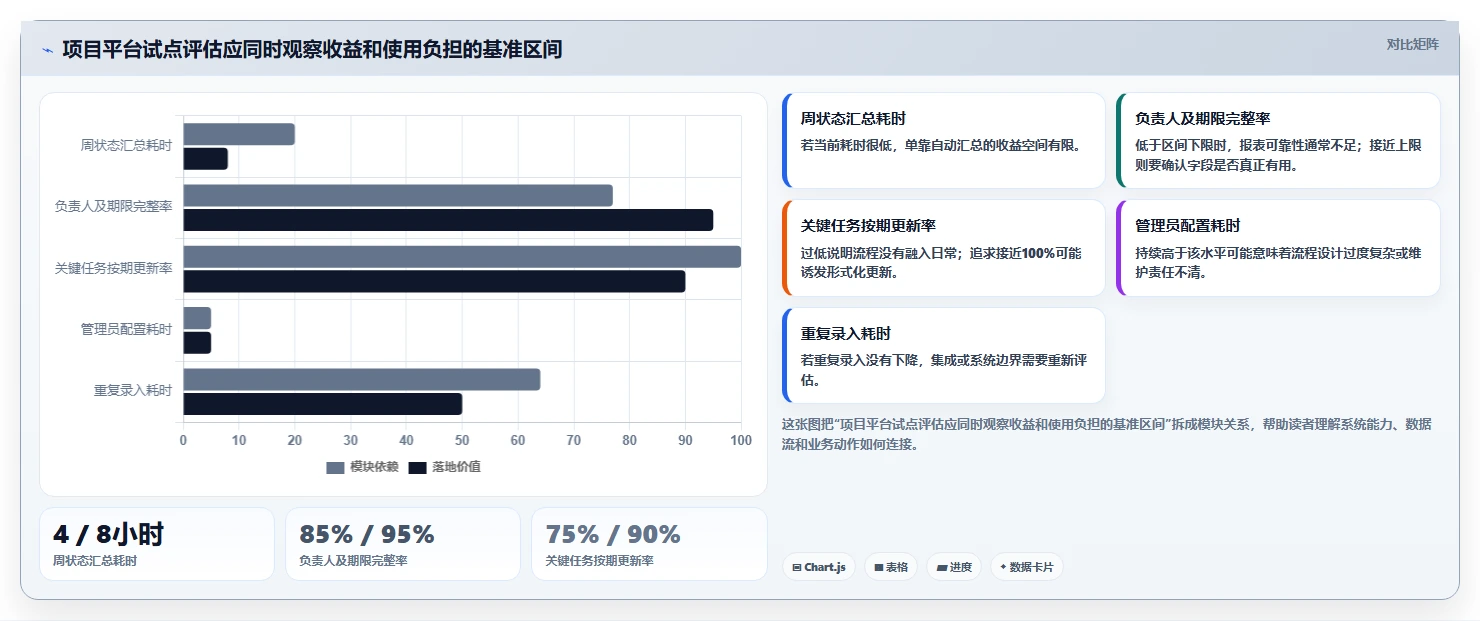This screenshot has height=621, width=1480.
Task: Click the grey 周状态汇总耗时 bar
Action: pyautogui.click(x=239, y=134)
